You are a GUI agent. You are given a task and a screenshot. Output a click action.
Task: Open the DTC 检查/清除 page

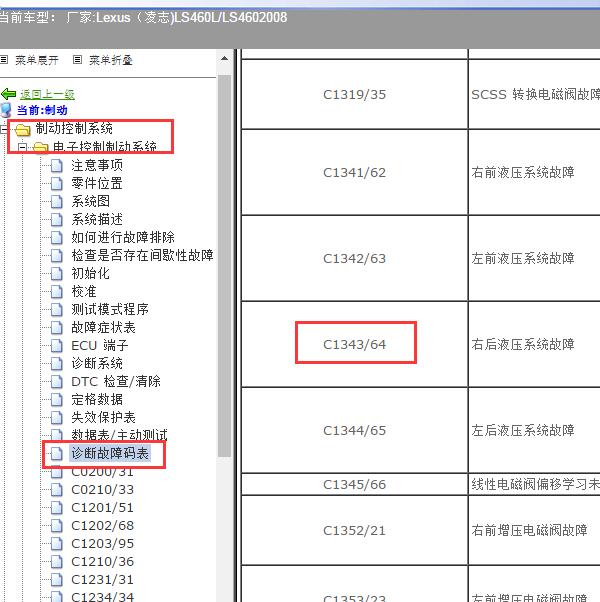pos(116,381)
